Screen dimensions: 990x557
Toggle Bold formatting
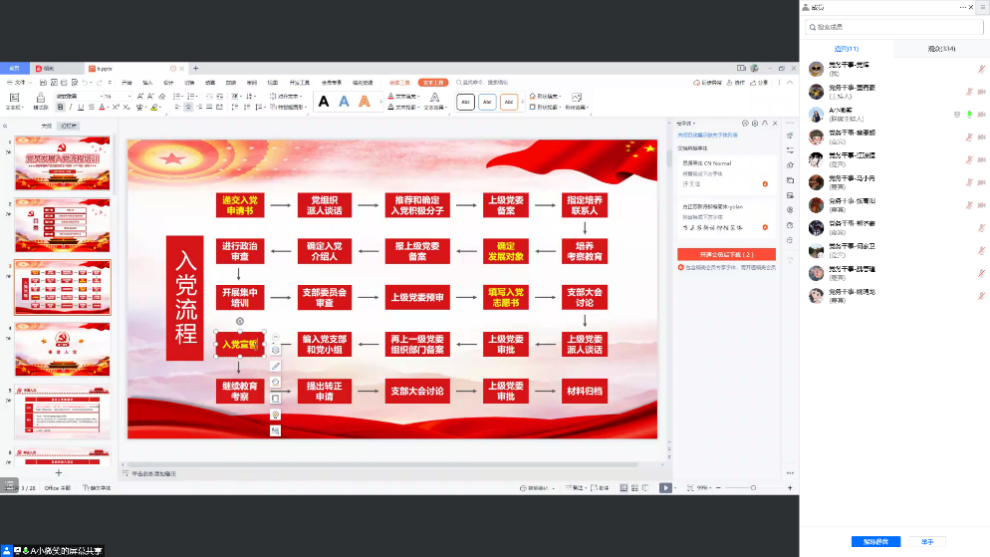click(60, 107)
